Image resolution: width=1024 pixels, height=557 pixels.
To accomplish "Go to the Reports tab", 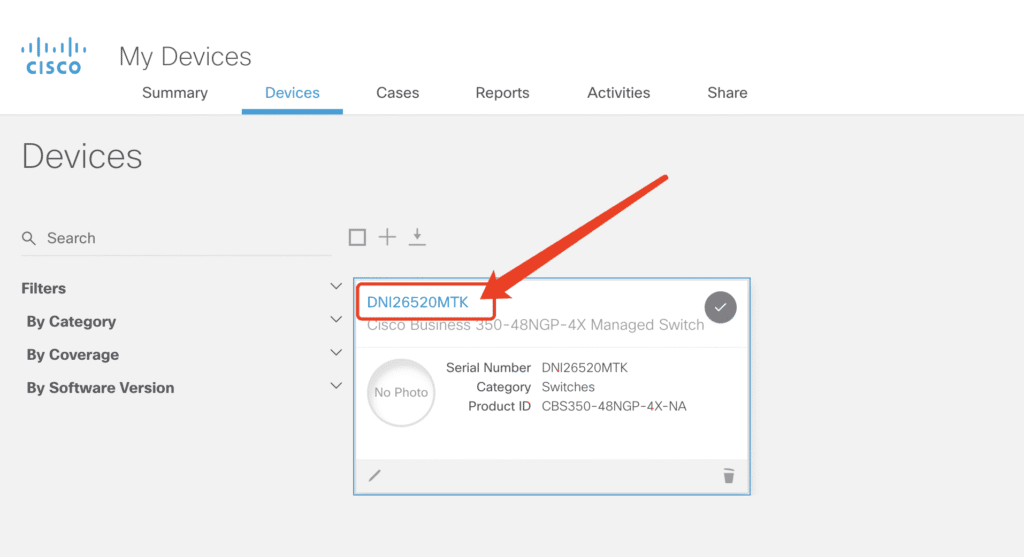I will click(x=502, y=93).
